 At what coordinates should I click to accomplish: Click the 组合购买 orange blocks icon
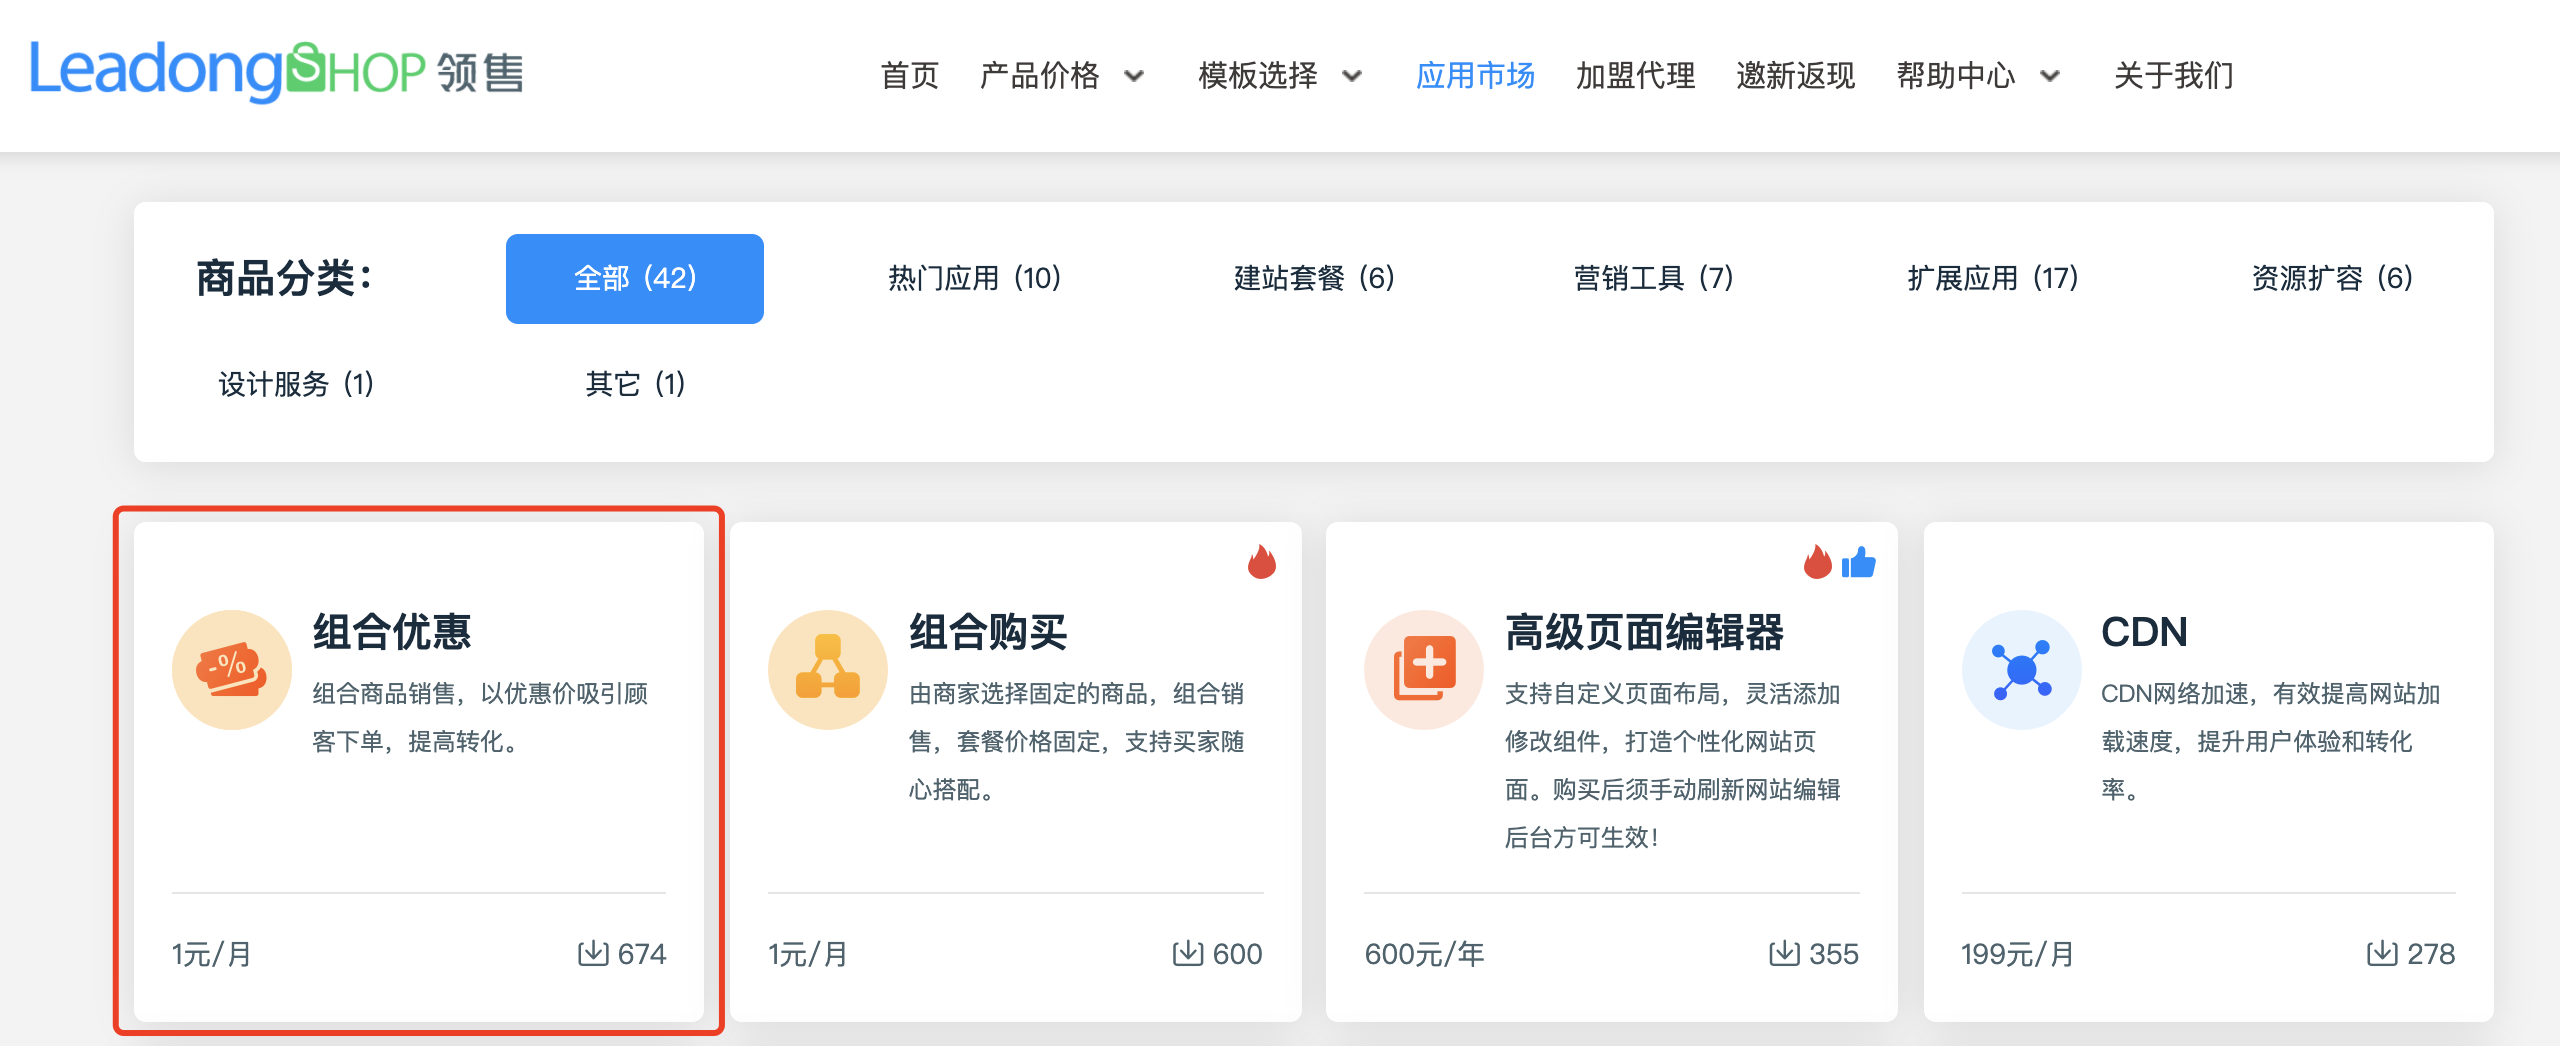click(828, 670)
